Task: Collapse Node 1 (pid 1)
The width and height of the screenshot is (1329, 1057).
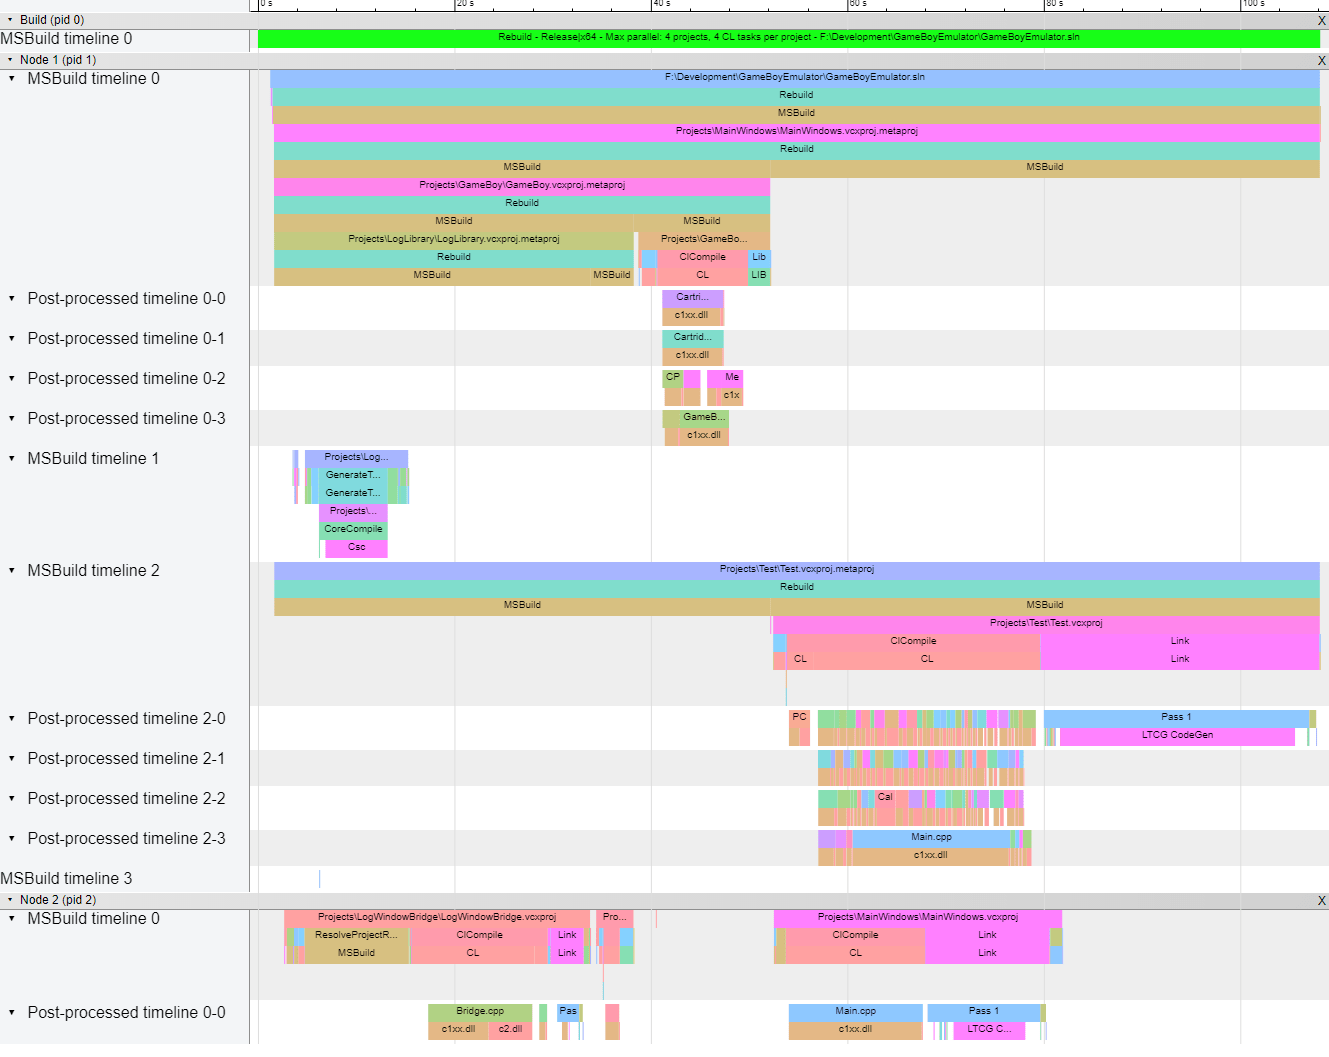Action: [x=9, y=60]
